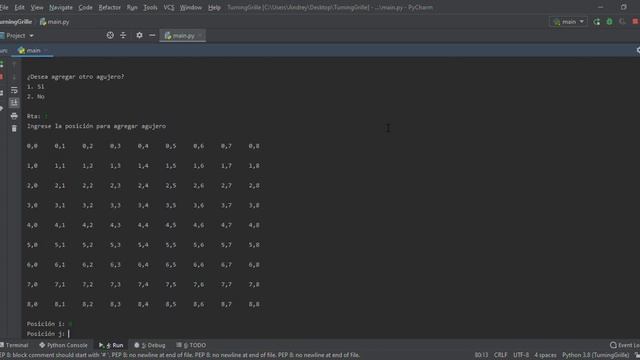
Task: Open Project panel settings gear
Action: click(x=139, y=36)
